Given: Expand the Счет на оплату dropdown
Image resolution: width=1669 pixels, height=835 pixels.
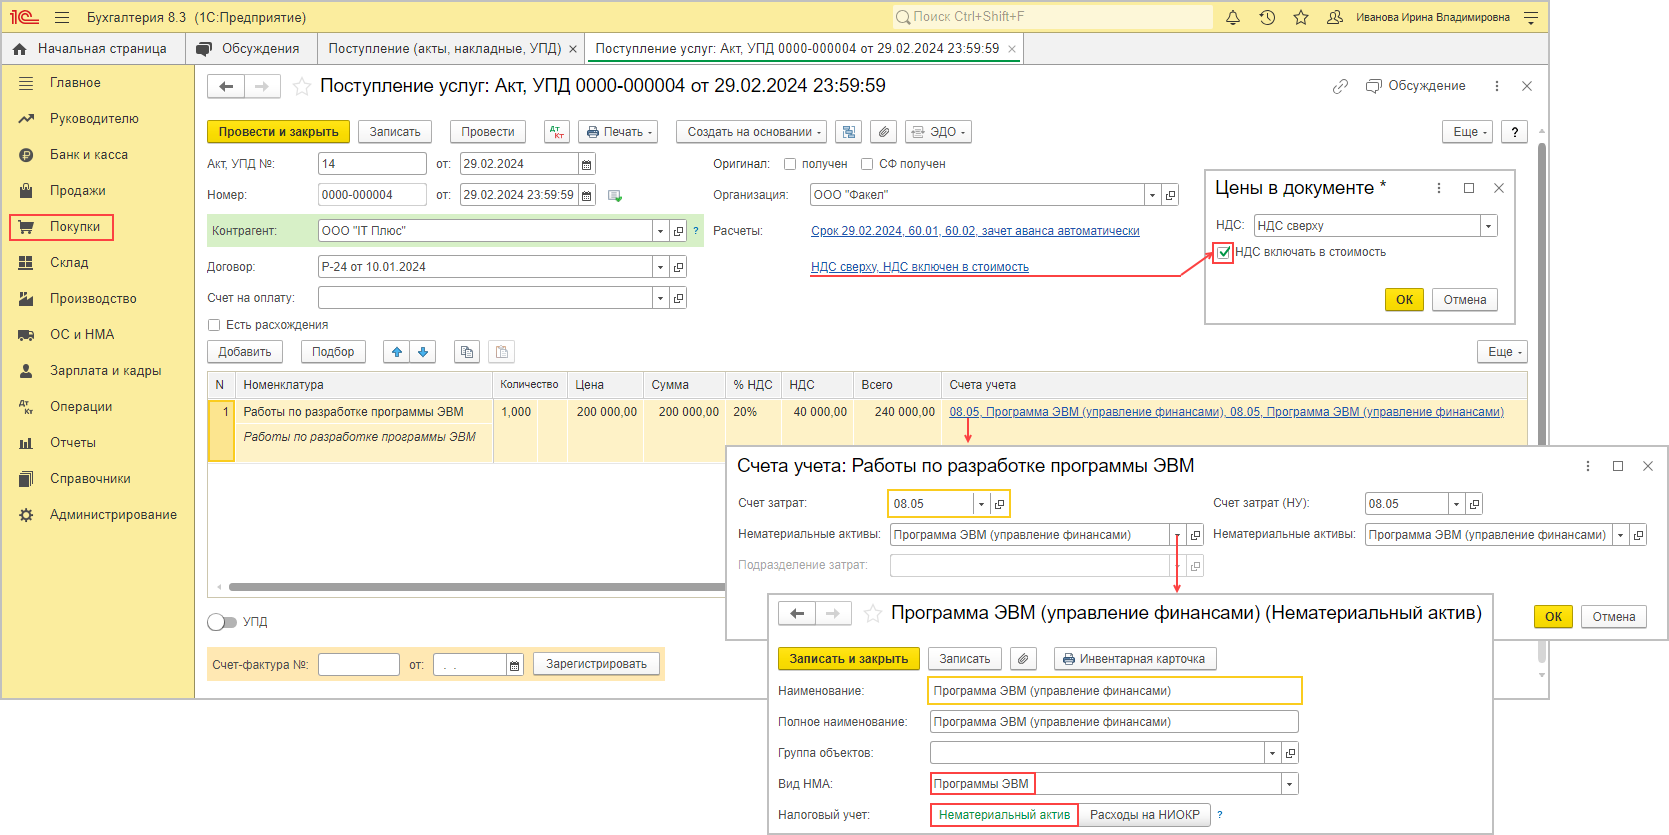Looking at the screenshot, I should [x=660, y=298].
